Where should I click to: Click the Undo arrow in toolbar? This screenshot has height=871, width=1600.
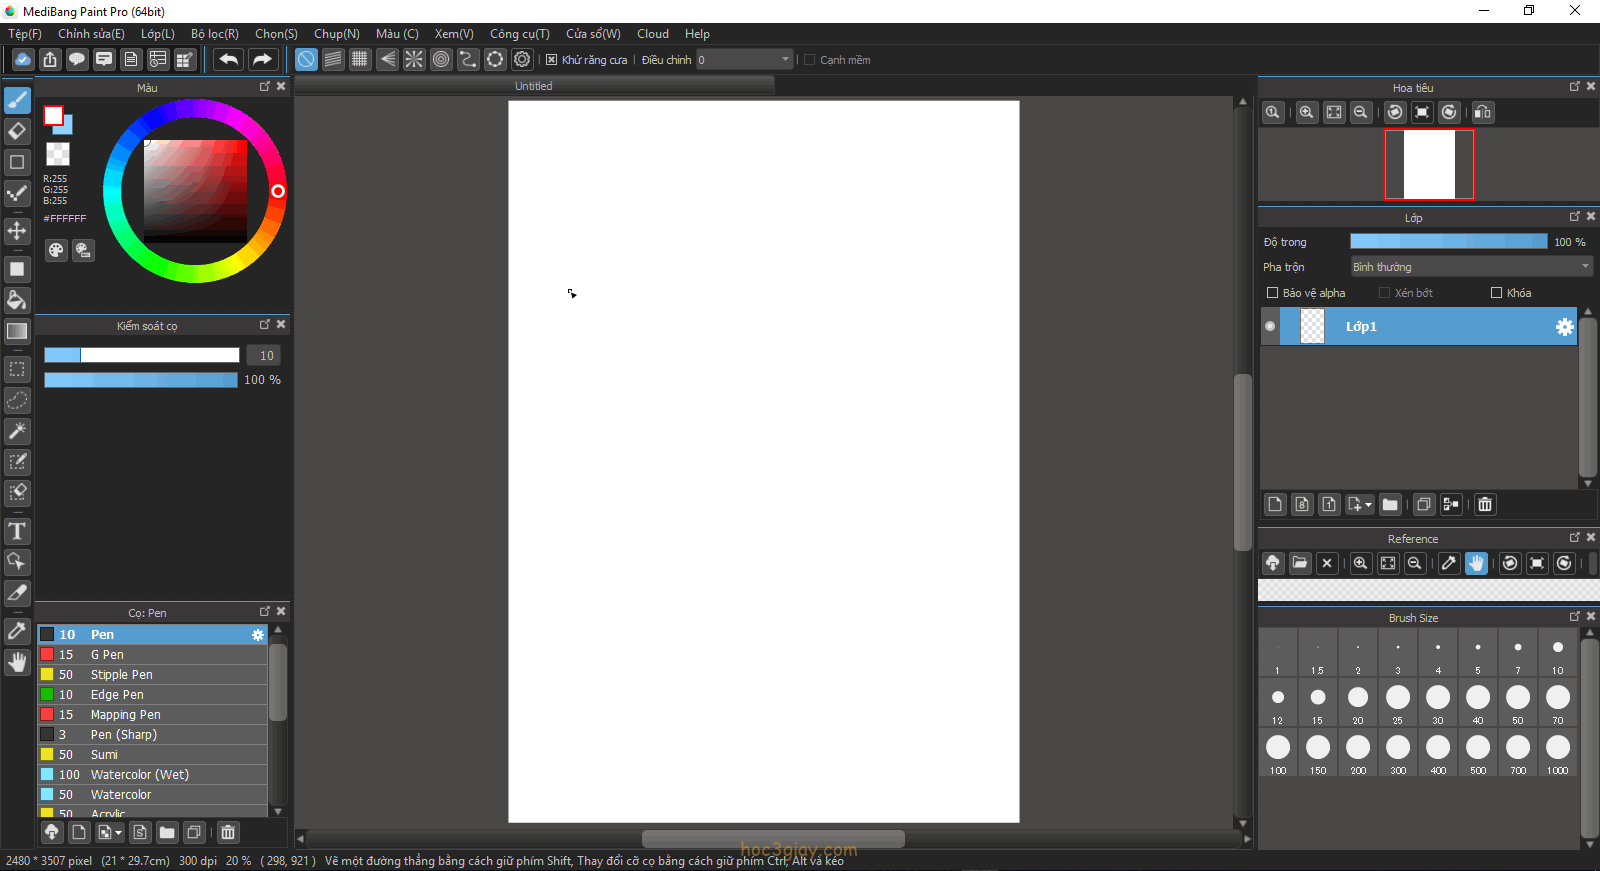(x=229, y=60)
